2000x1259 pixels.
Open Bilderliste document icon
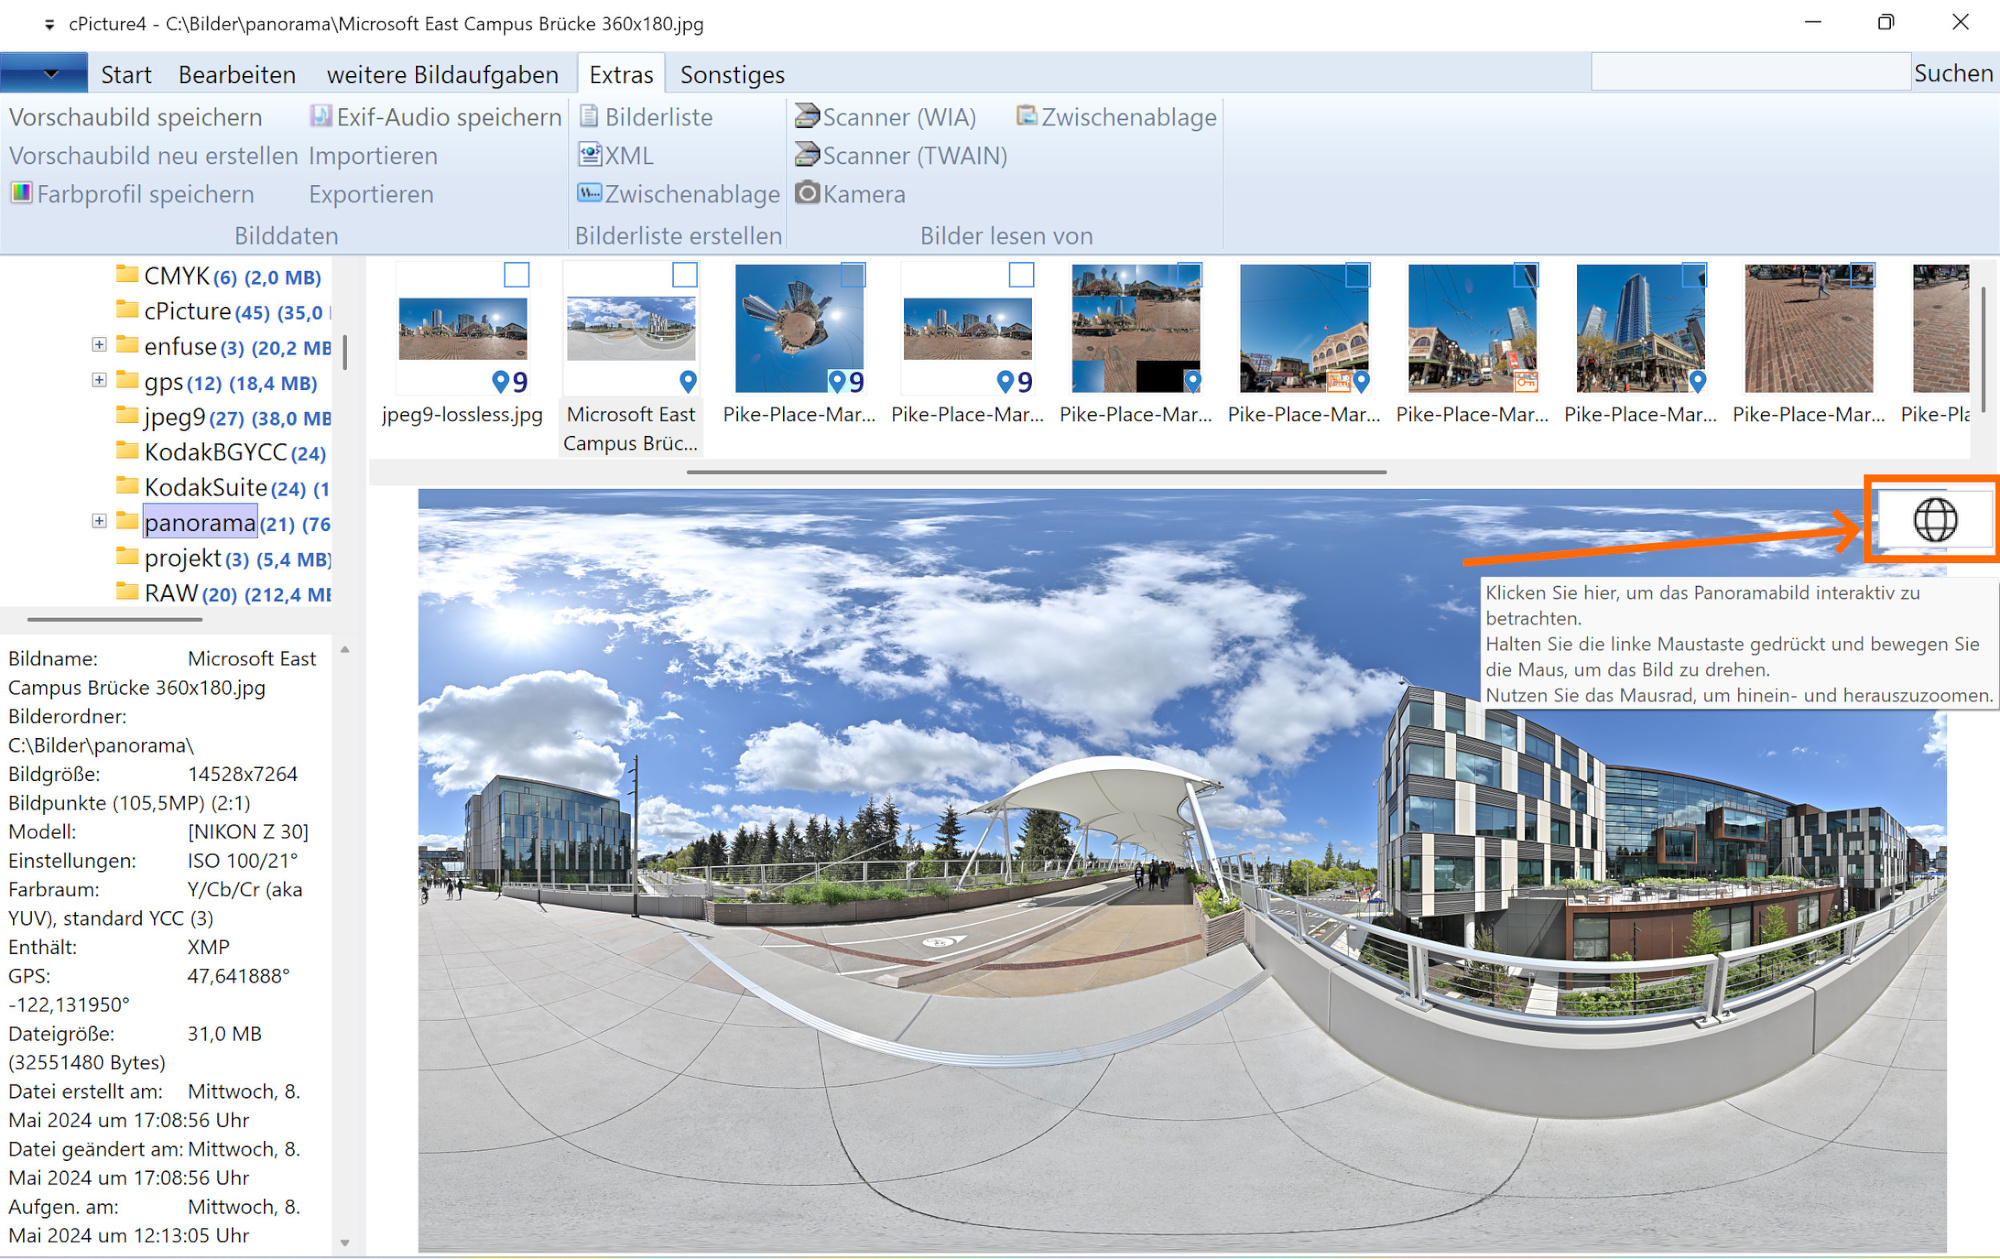589,117
